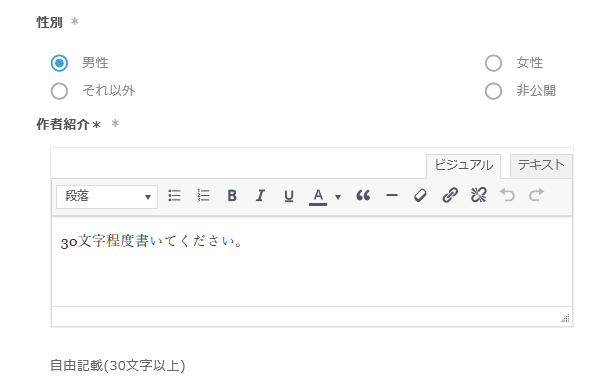Toggle bold formatting
The height and width of the screenshot is (387, 607).
tap(232, 196)
